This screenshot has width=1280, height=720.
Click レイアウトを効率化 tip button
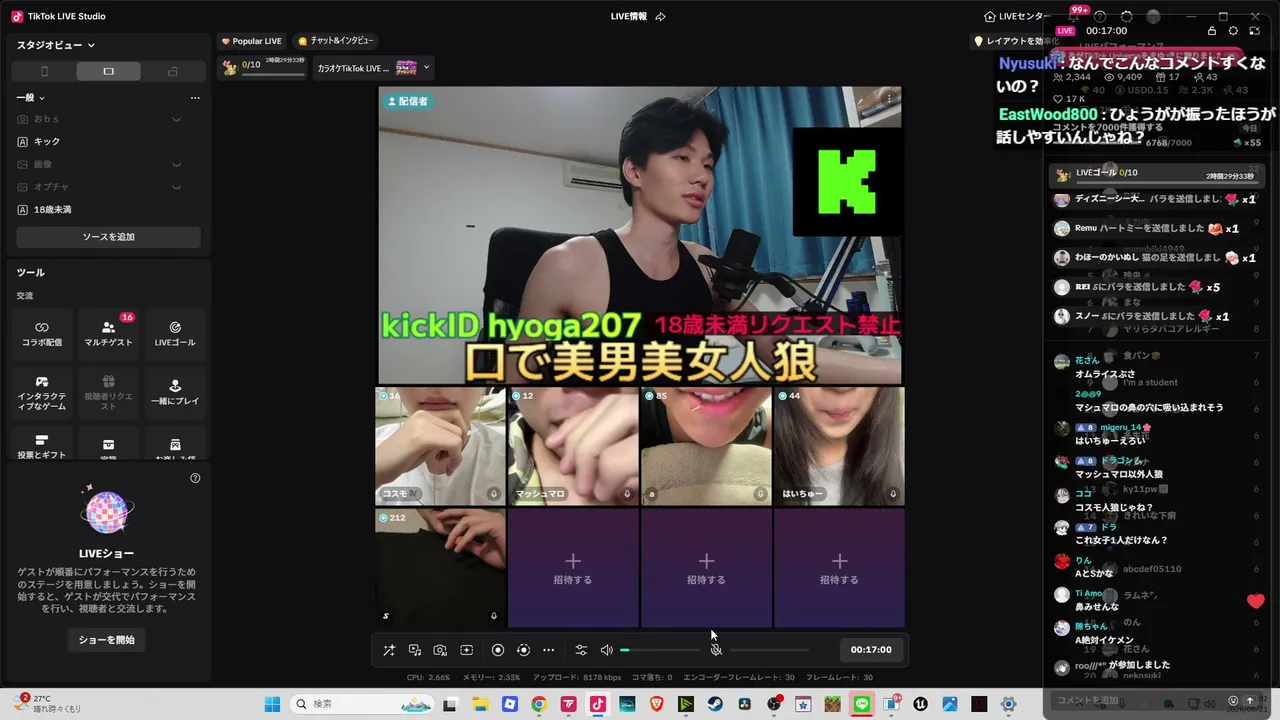1015,41
